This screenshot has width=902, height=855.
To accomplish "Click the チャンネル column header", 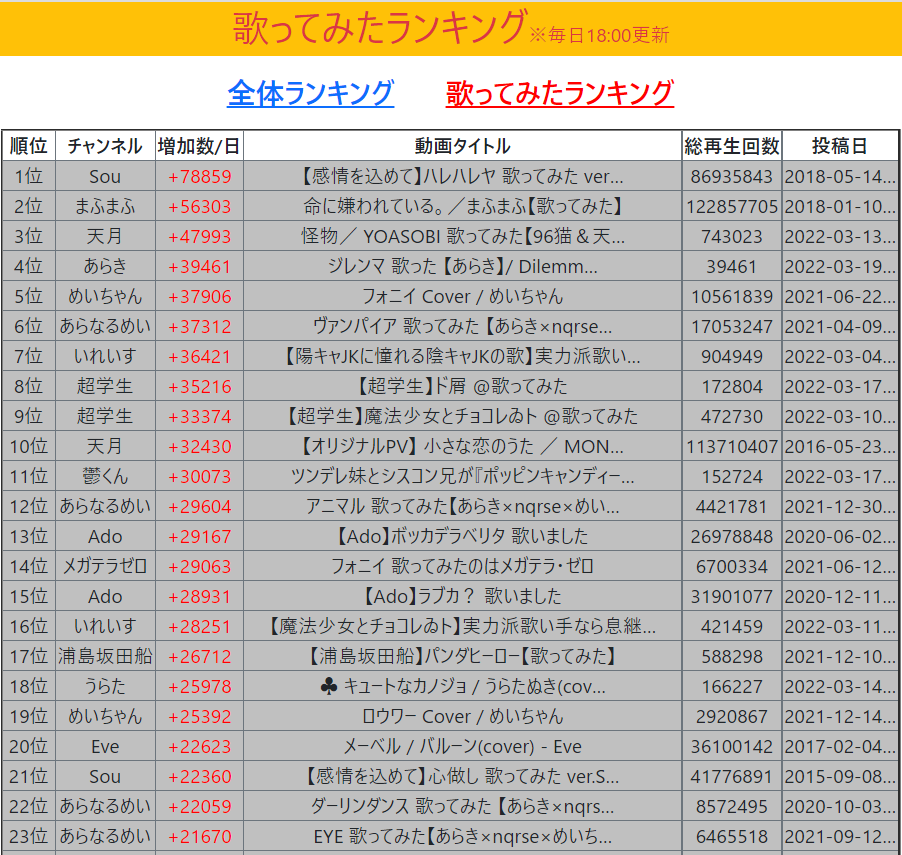I will (x=105, y=146).
